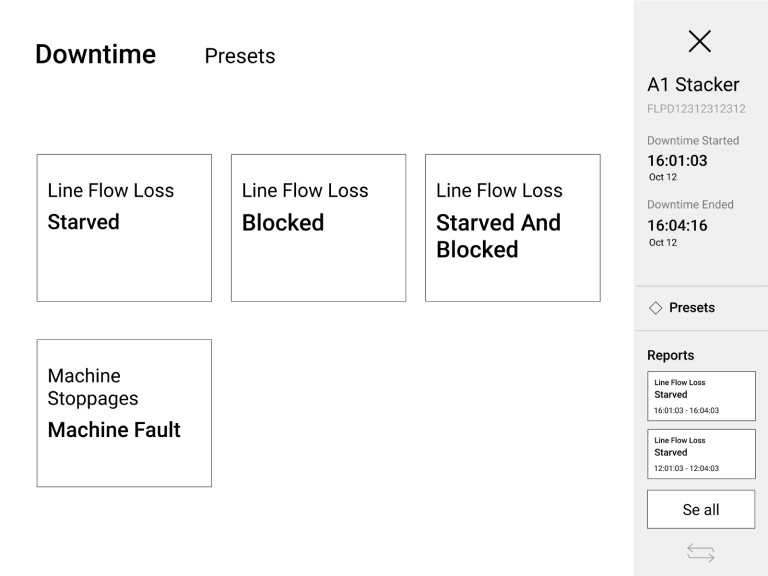This screenshot has height=576, width=768.
Task: Click Downtime Started time 16:01:03
Action: click(679, 160)
